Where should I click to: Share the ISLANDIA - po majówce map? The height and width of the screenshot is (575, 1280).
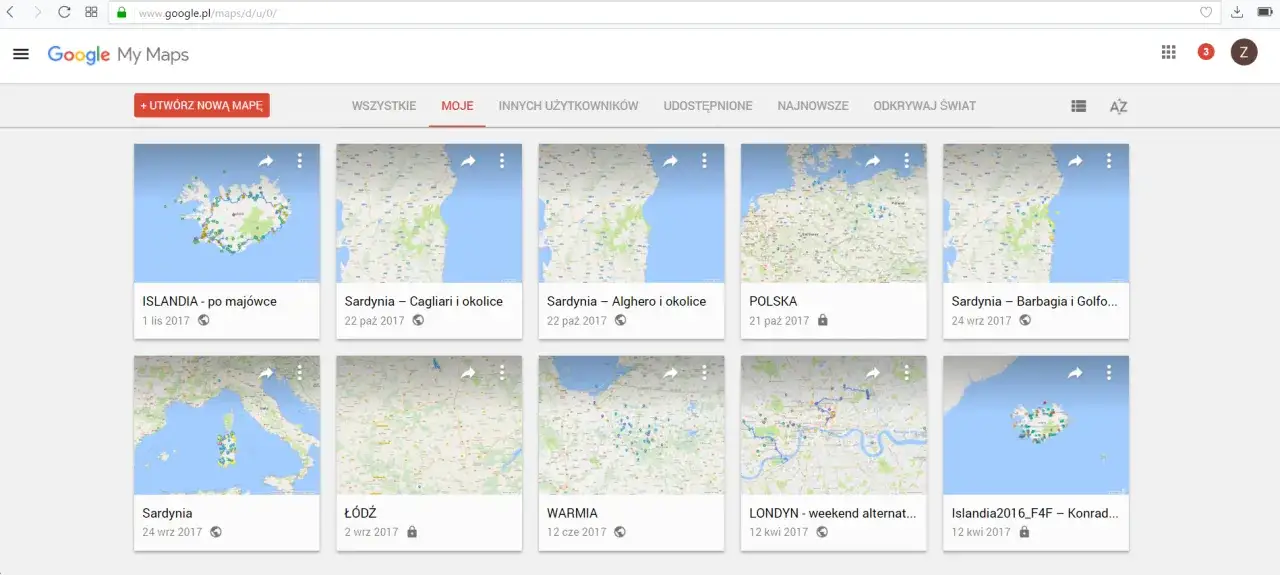(x=266, y=161)
